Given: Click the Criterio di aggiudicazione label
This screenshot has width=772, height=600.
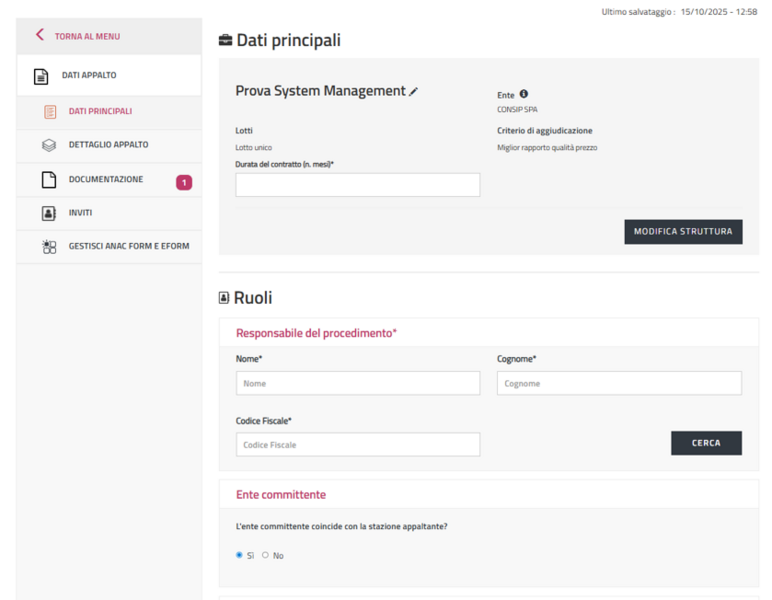Looking at the screenshot, I should coord(545,130).
